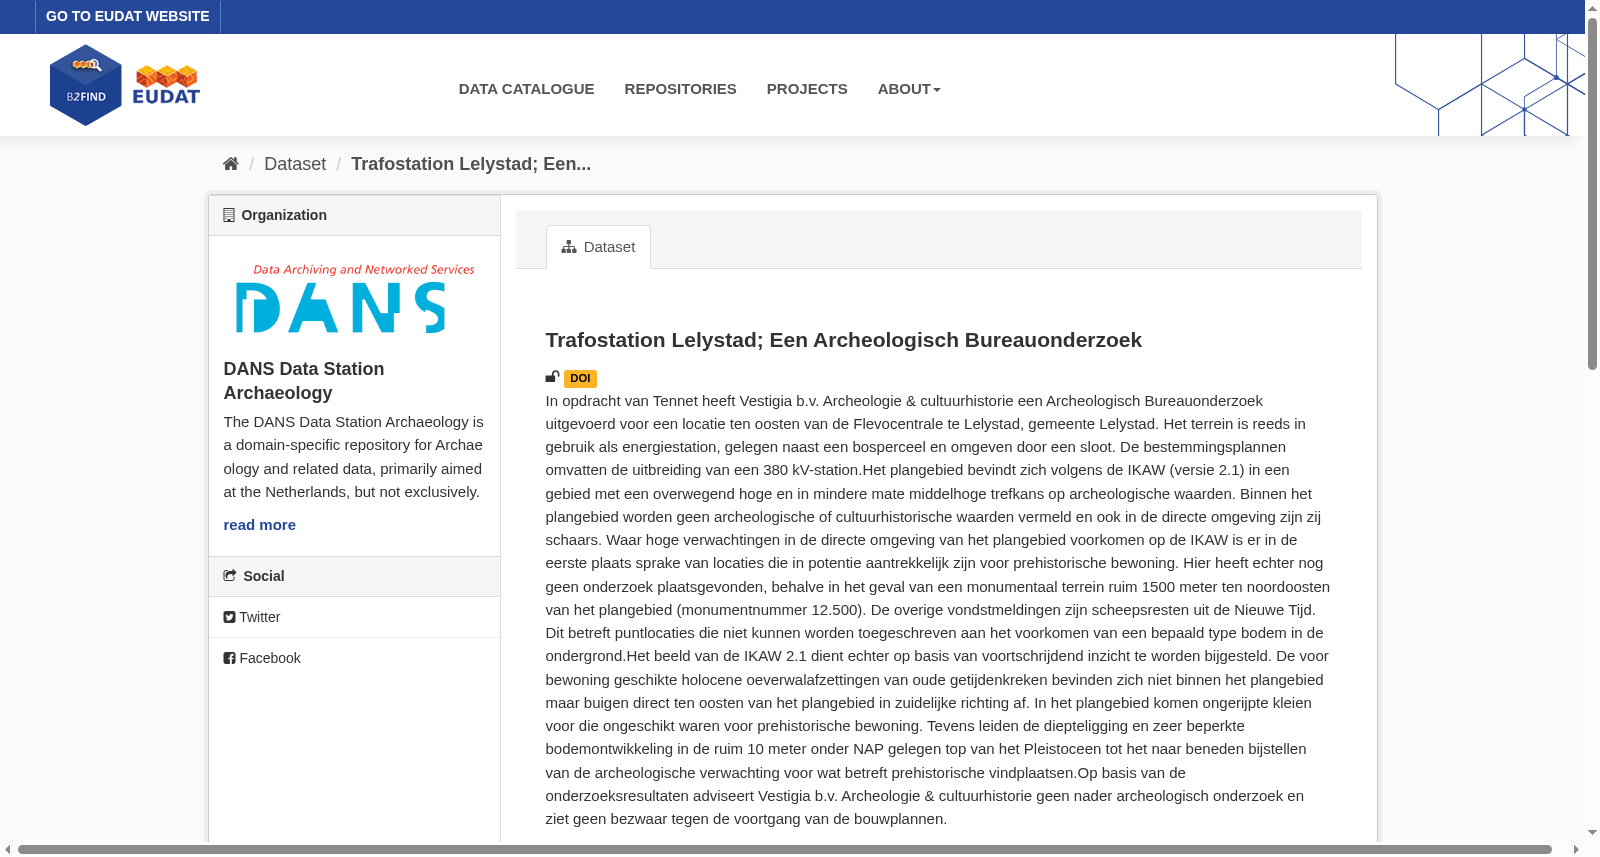Click the Dataset breadcrumb link

(295, 164)
